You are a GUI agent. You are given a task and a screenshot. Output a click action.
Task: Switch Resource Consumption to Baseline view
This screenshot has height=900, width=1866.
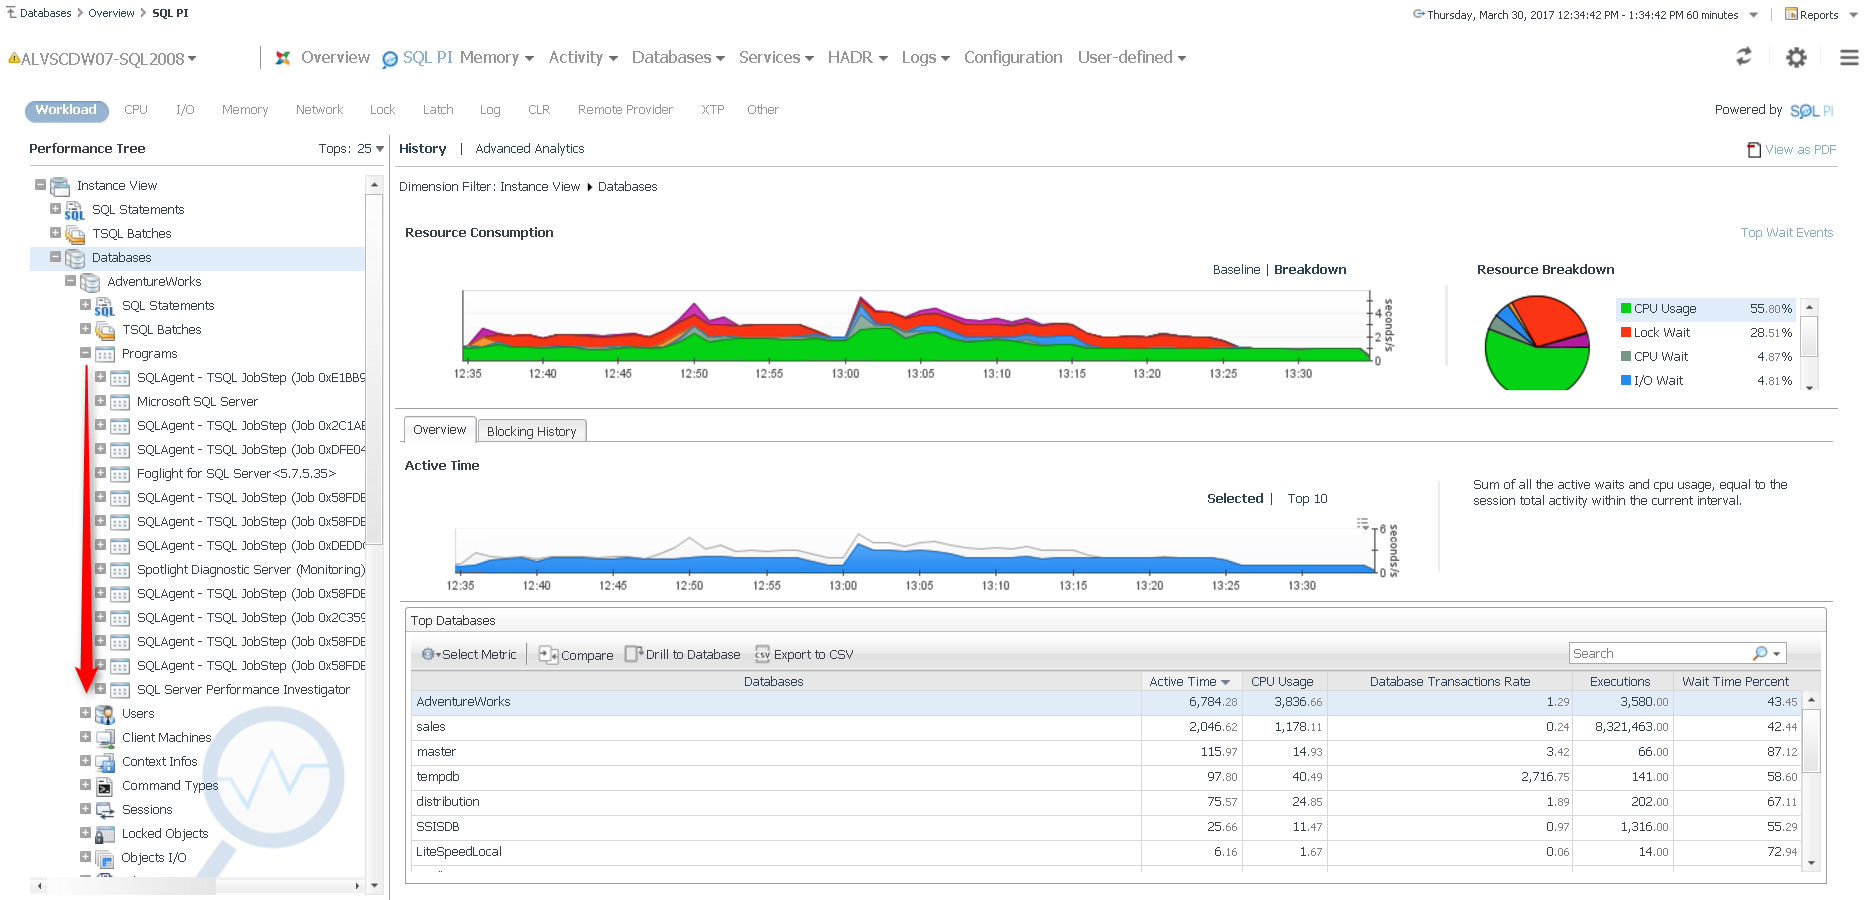1236,270
